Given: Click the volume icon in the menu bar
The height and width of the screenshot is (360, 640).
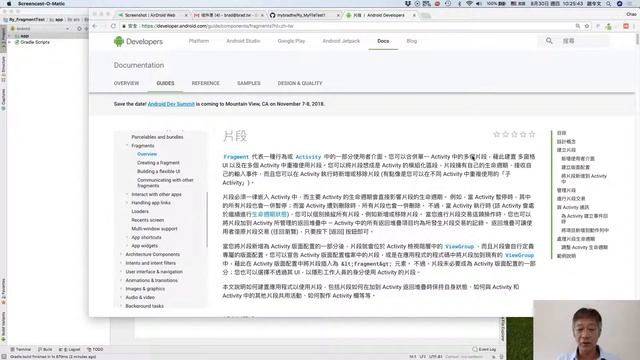Looking at the screenshot, I should point(478,4).
